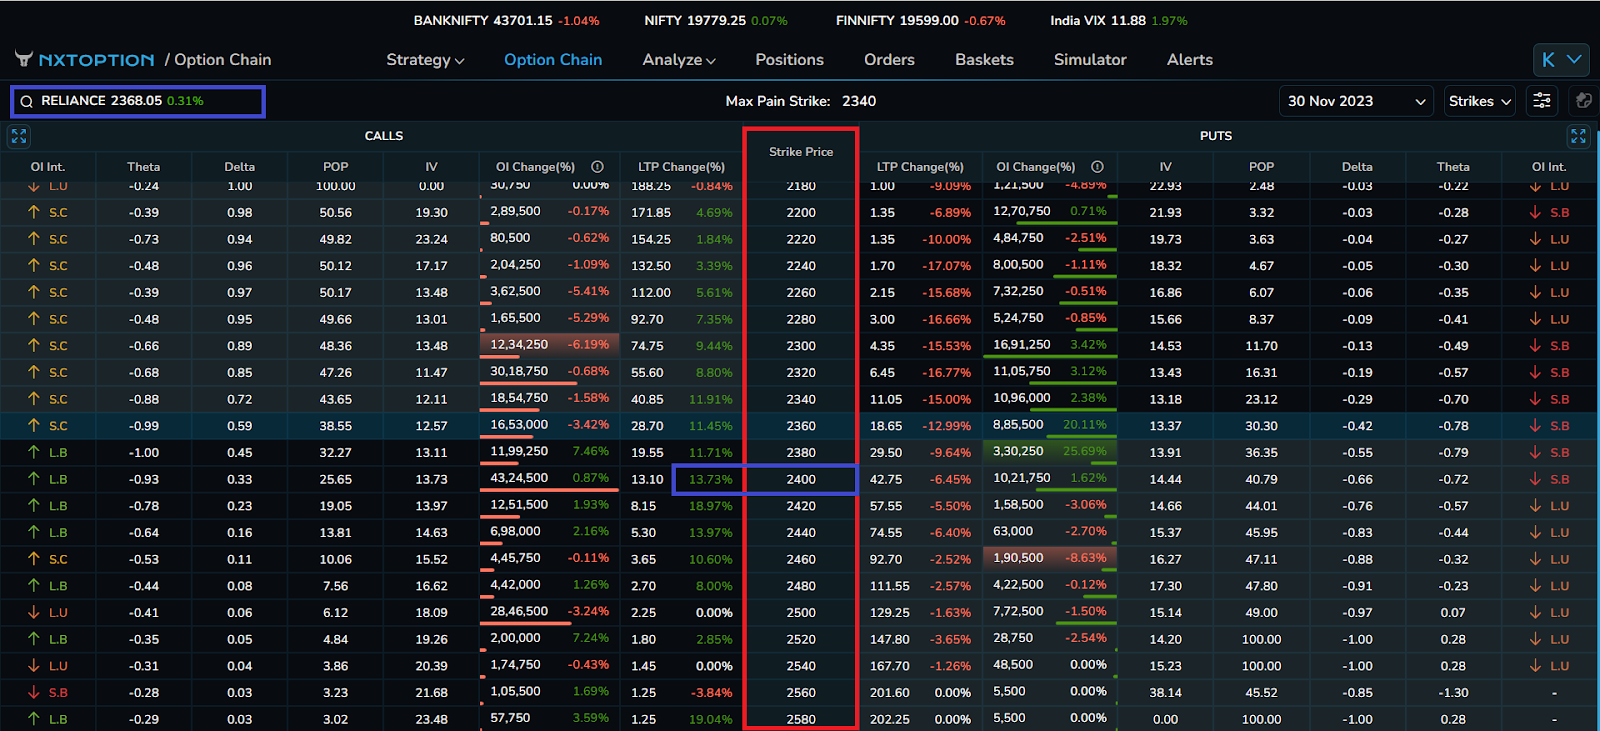The height and width of the screenshot is (731, 1600).
Task: Click puts OI value 1,90,500
Action: tap(1018, 558)
